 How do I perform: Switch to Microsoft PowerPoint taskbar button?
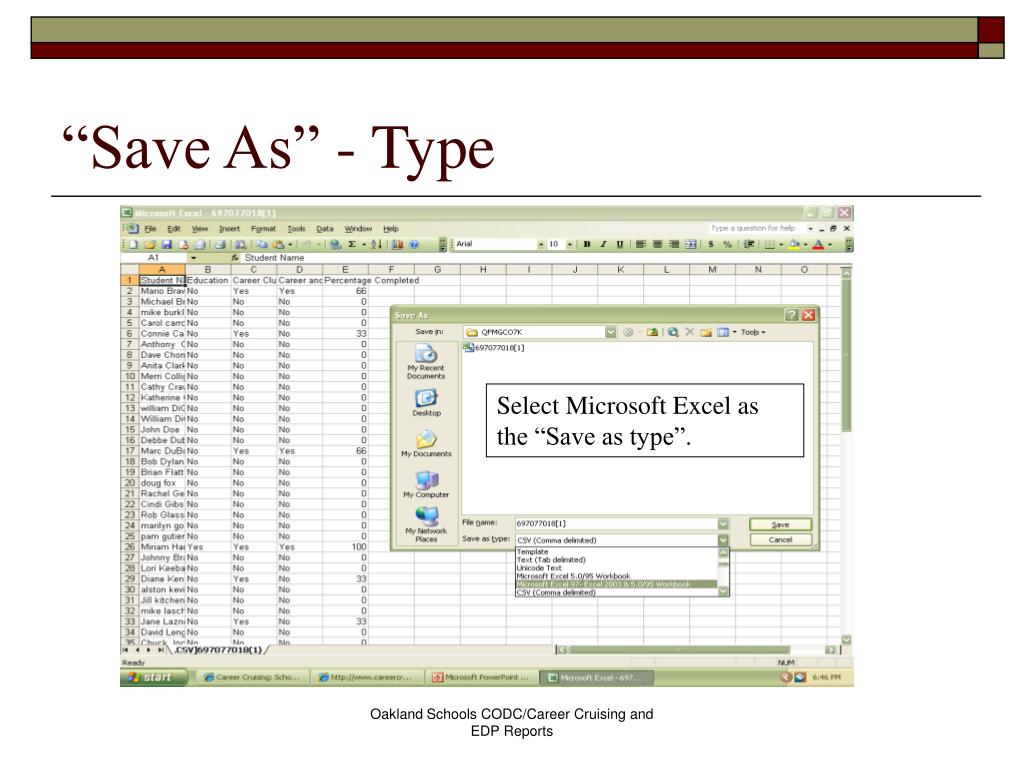(481, 677)
